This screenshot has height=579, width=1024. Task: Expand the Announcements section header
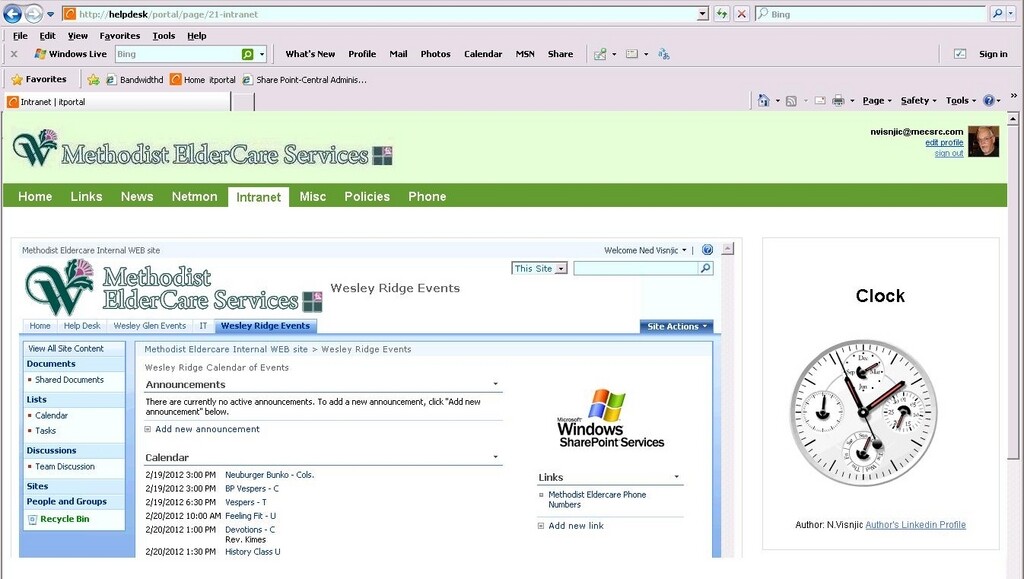494,383
